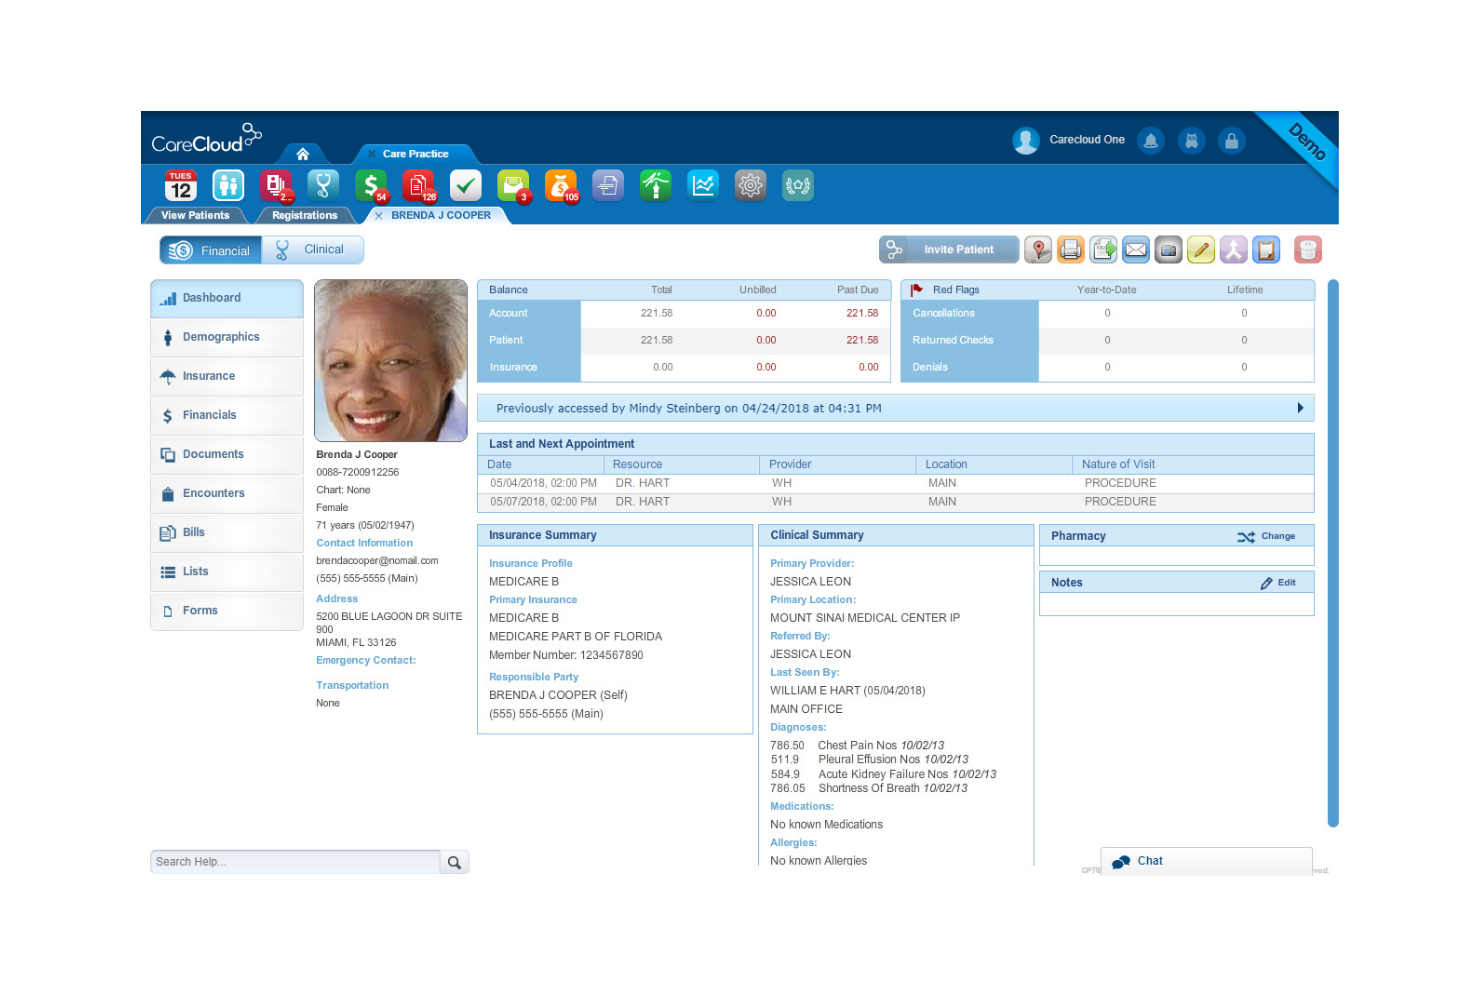
Task: Click the envelope email icon in patient toolbar
Action: (1136, 250)
